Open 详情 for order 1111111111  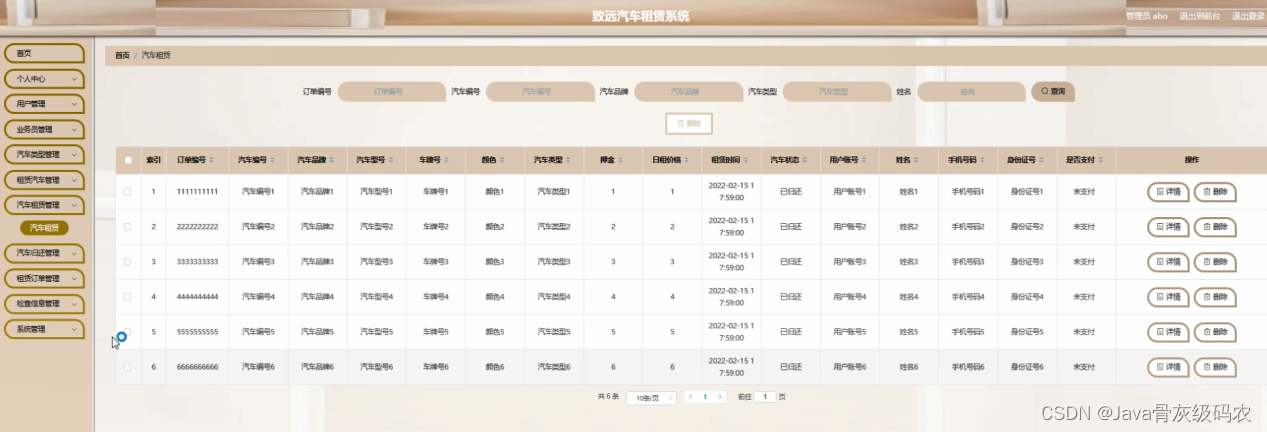pyautogui.click(x=1168, y=191)
